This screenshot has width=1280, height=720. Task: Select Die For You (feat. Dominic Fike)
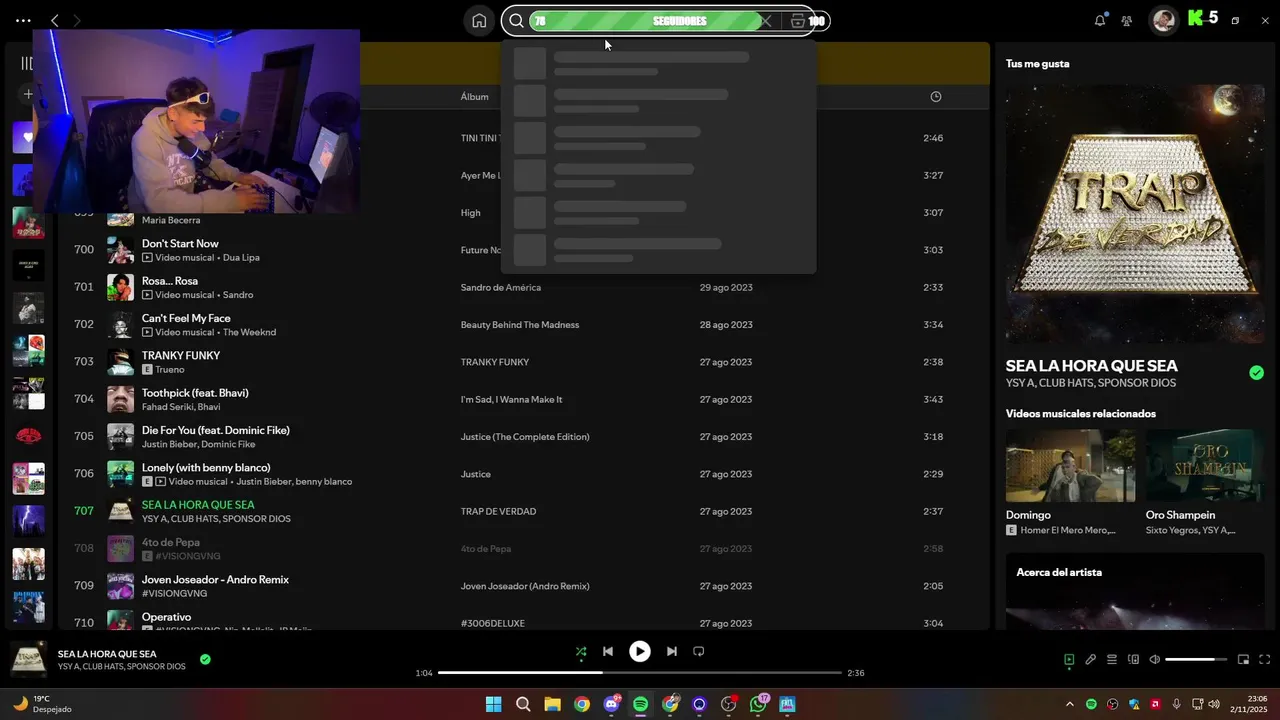tap(216, 430)
